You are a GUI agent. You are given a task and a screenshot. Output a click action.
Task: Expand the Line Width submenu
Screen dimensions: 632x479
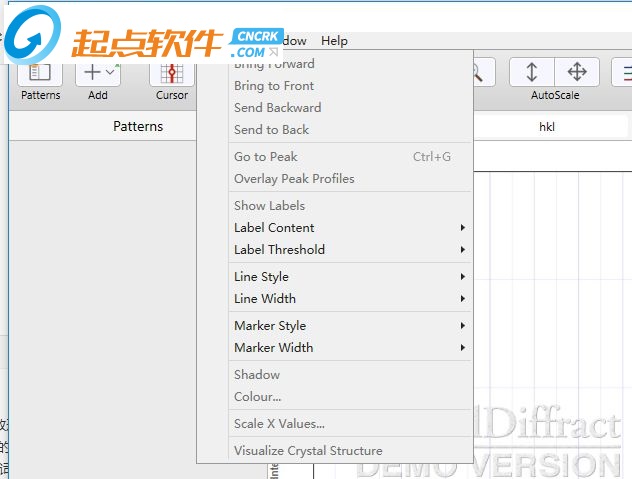point(350,298)
